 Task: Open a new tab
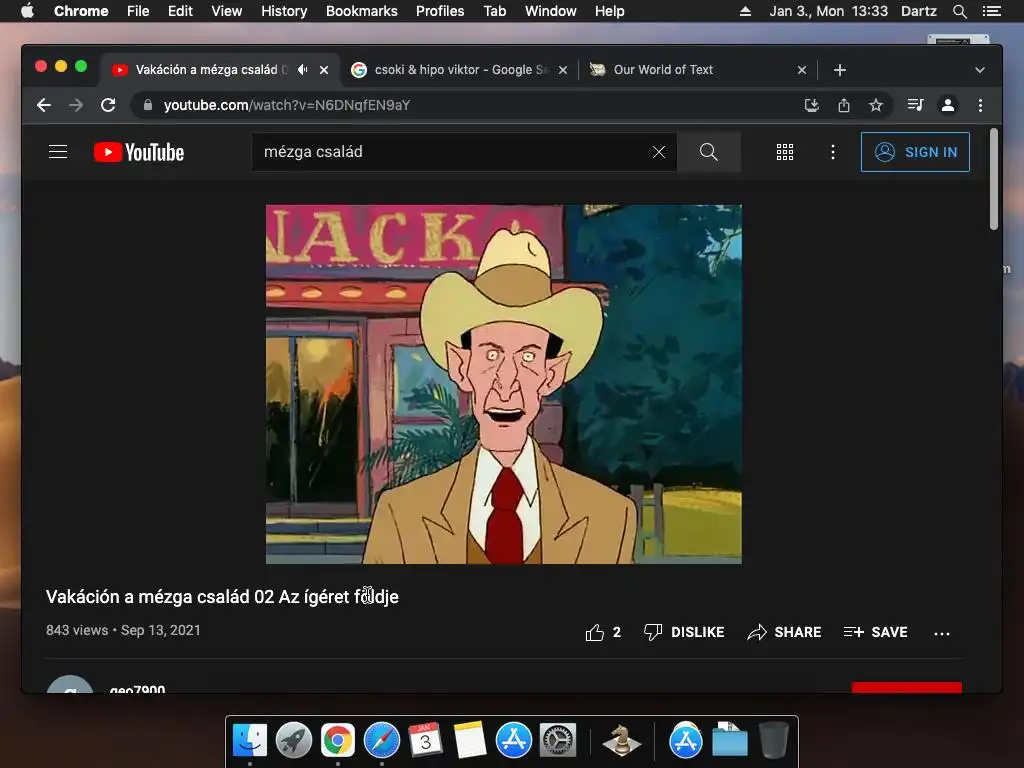click(840, 70)
